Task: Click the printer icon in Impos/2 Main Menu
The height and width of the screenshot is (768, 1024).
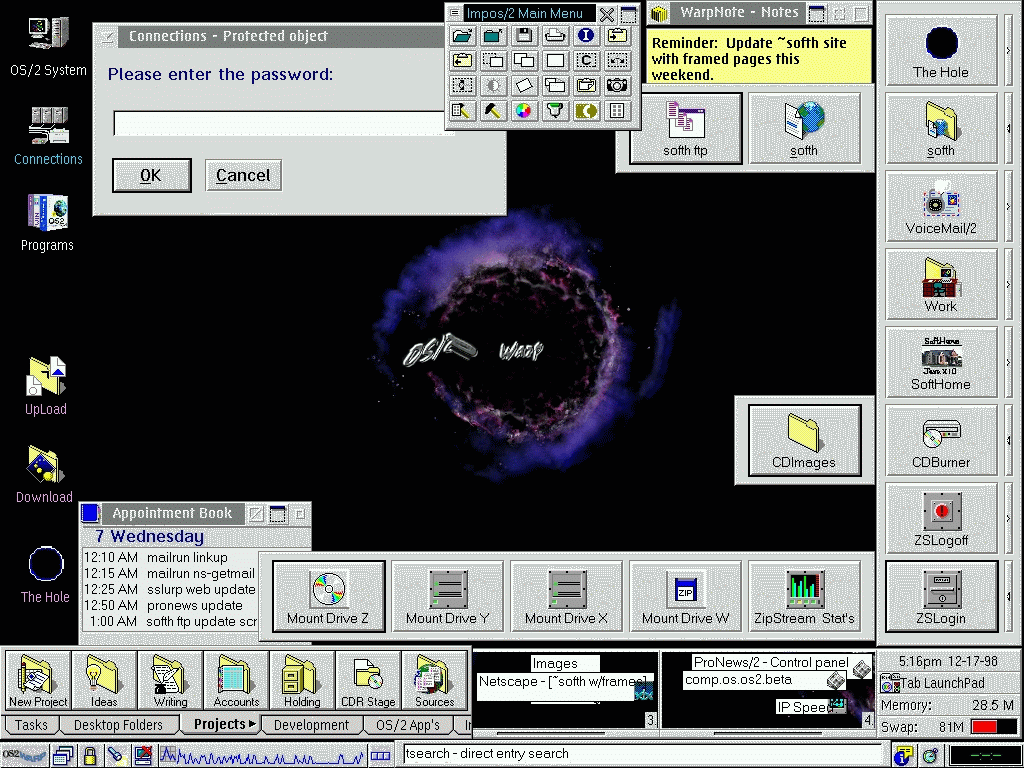Action: coord(555,35)
